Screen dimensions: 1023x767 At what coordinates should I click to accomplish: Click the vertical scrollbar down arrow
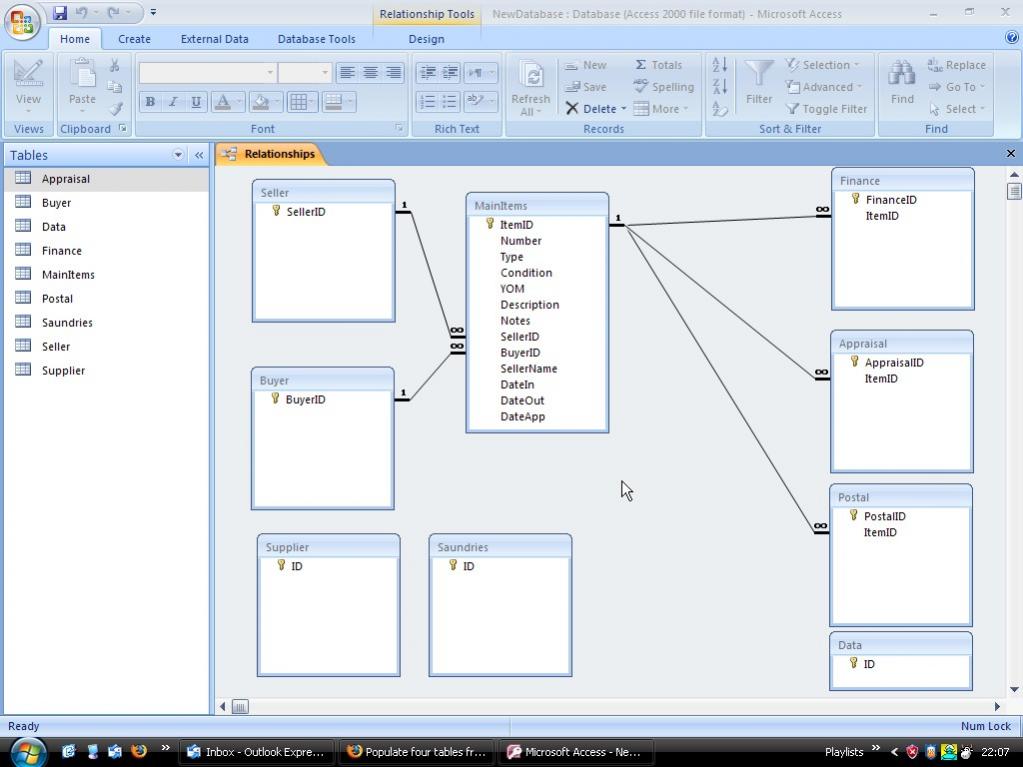(x=1014, y=690)
